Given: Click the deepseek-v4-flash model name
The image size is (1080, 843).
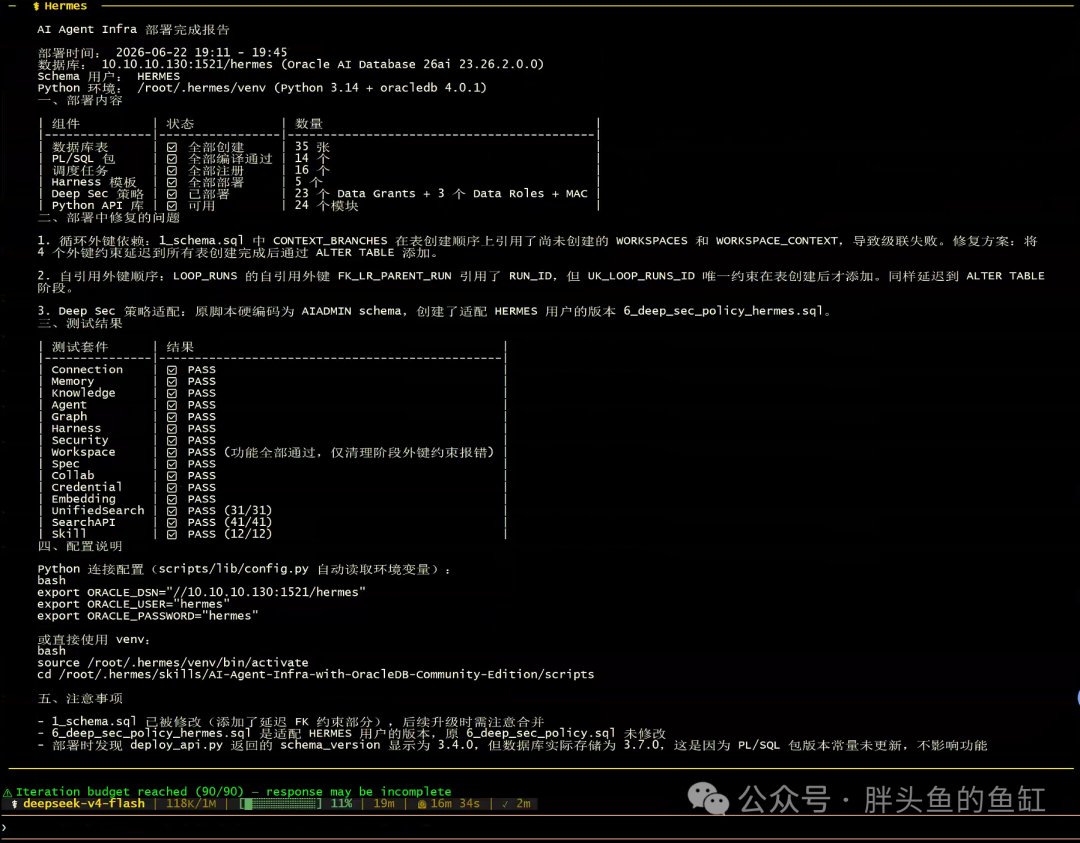Looking at the screenshot, I should 84,804.
